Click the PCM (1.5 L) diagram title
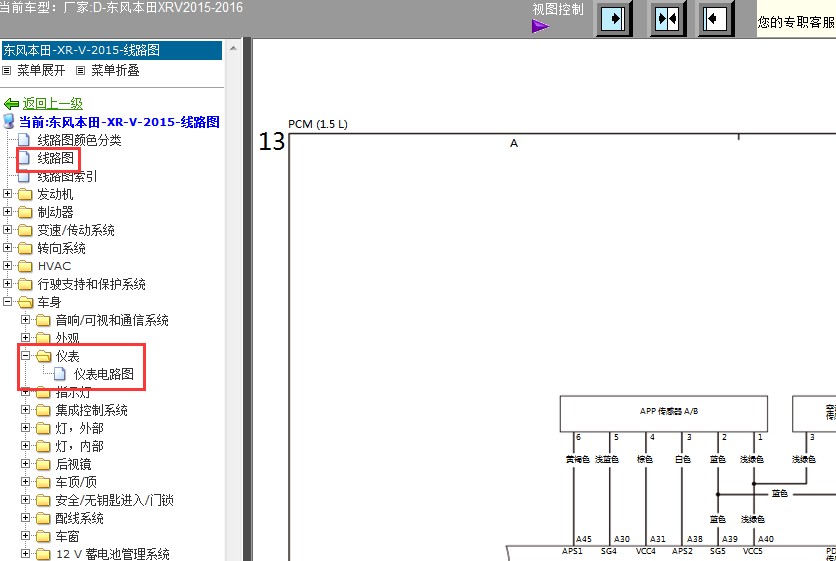The width and height of the screenshot is (836, 561). 318,124
